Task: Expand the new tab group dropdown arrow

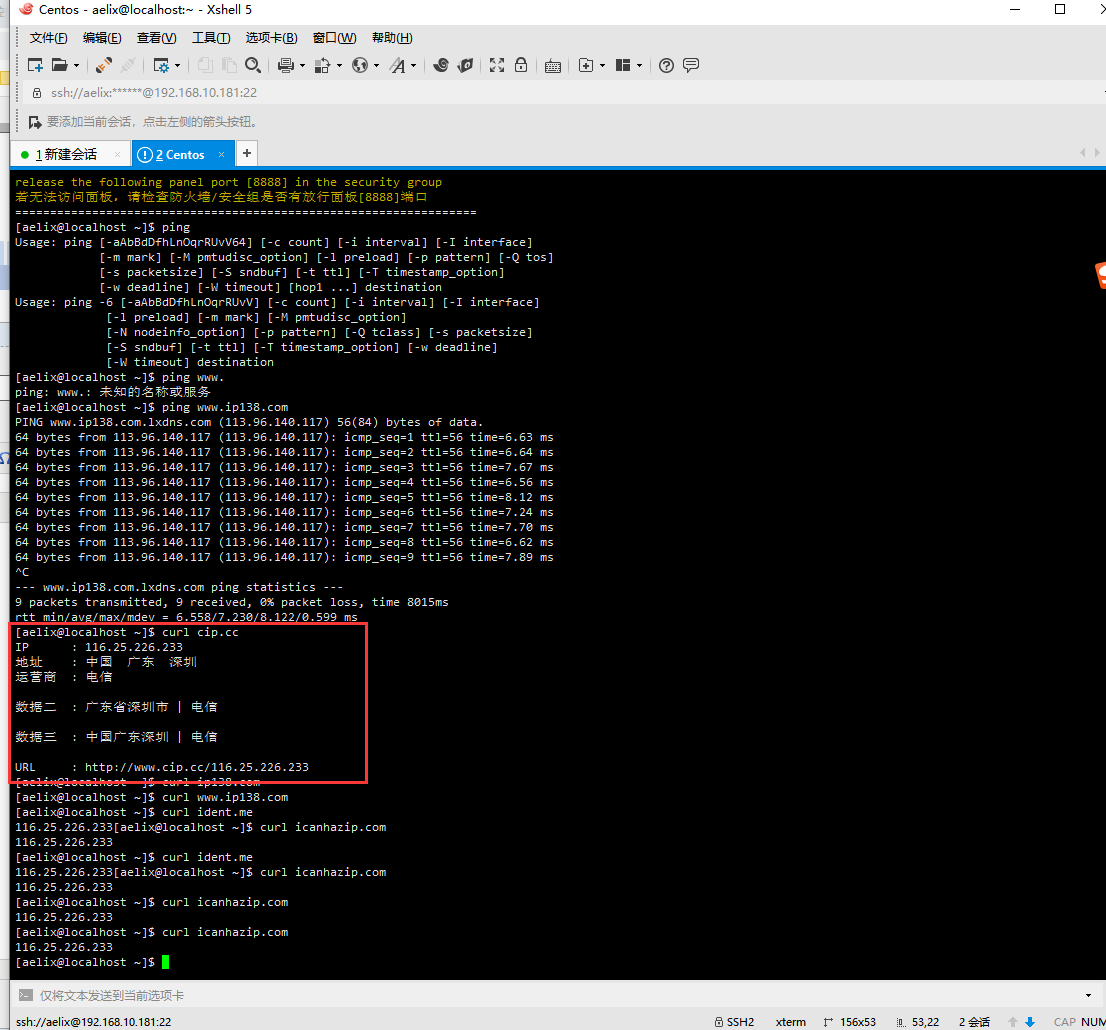Action: 602,66
